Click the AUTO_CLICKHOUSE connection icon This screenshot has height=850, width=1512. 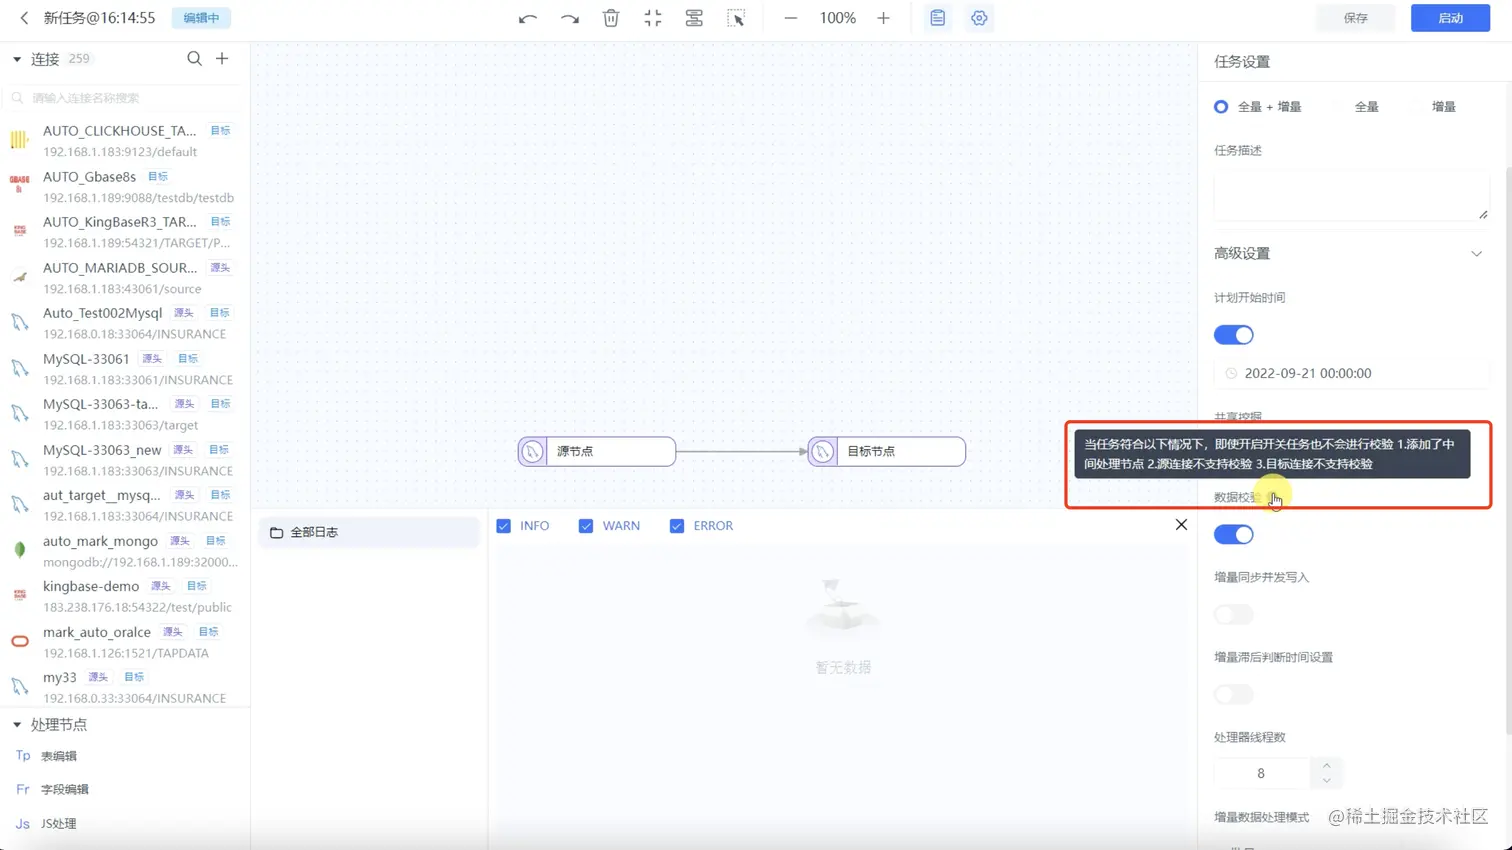(19, 141)
